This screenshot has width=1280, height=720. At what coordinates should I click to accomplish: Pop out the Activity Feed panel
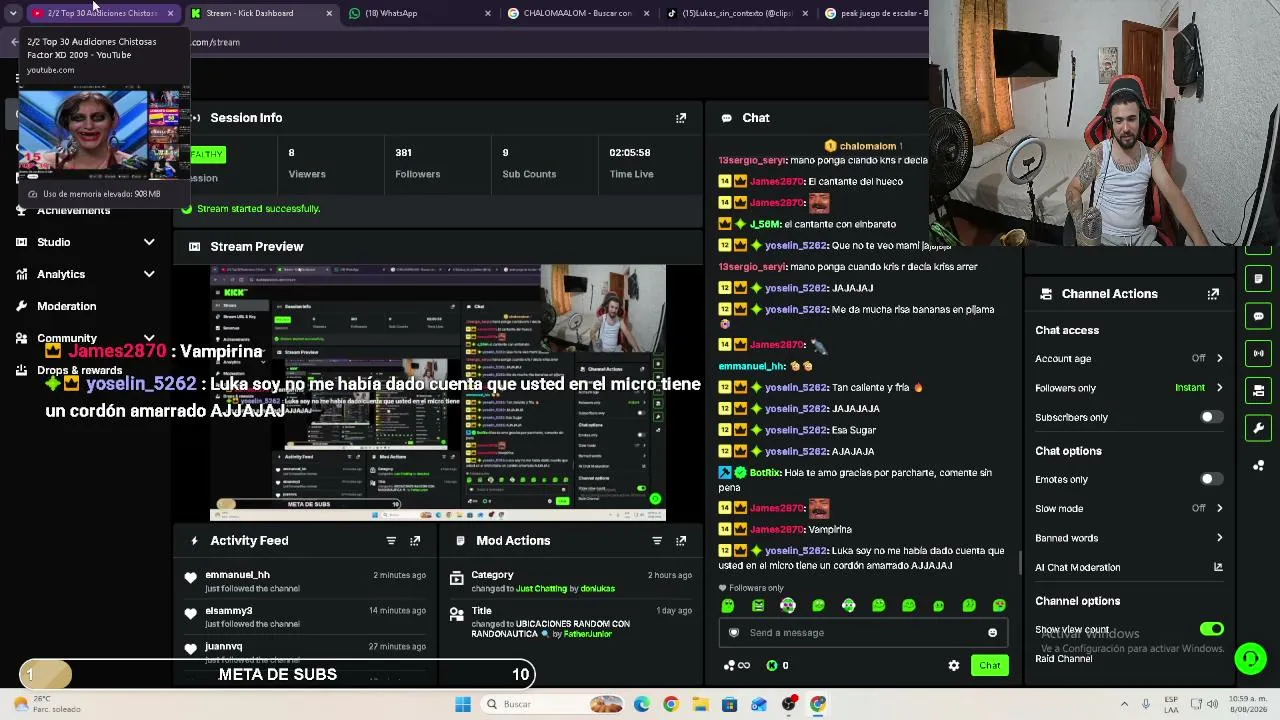coord(415,541)
